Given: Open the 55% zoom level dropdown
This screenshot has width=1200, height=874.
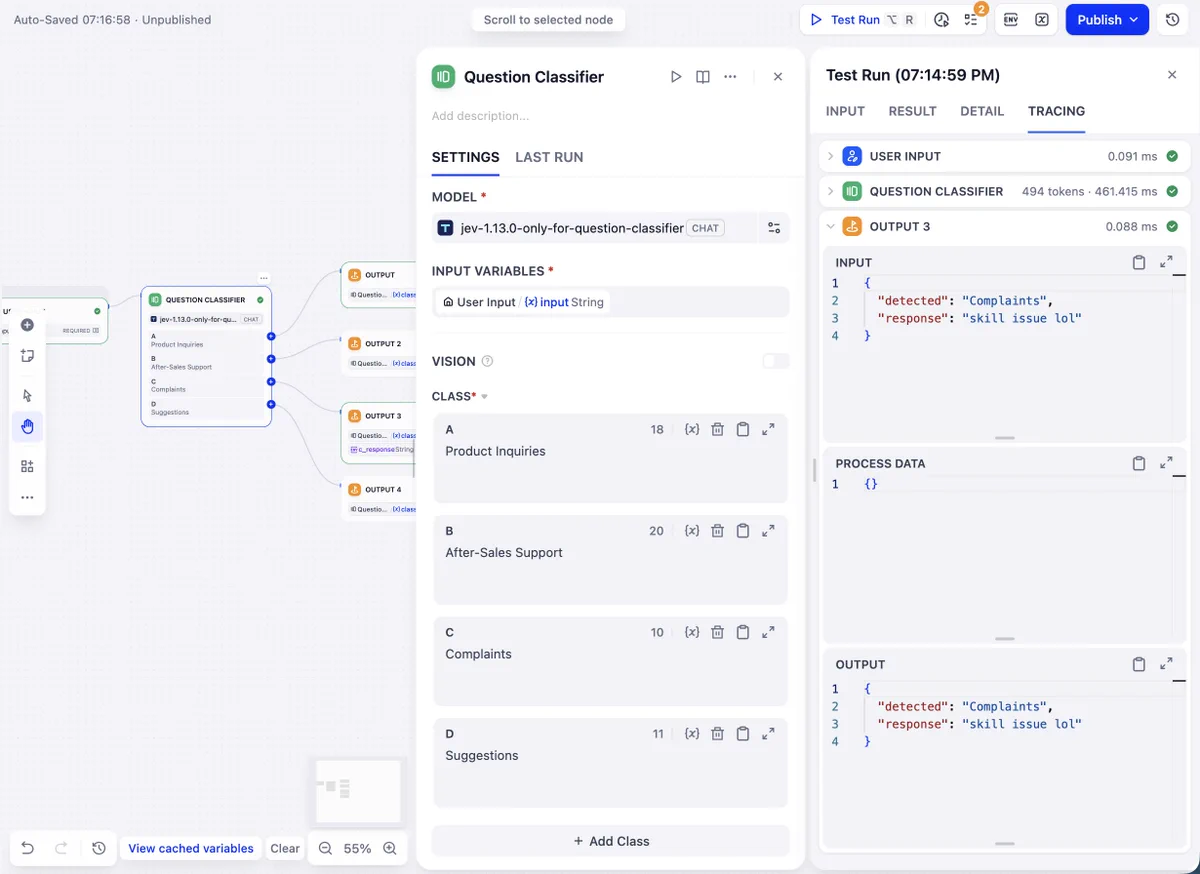Looking at the screenshot, I should (x=357, y=848).
